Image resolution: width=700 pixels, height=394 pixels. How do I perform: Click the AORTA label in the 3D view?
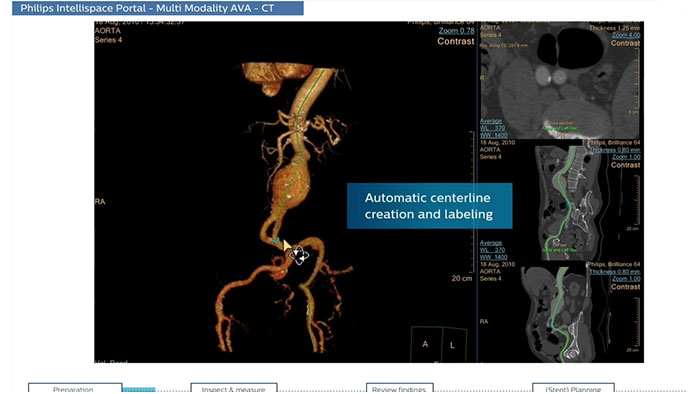click(x=108, y=31)
